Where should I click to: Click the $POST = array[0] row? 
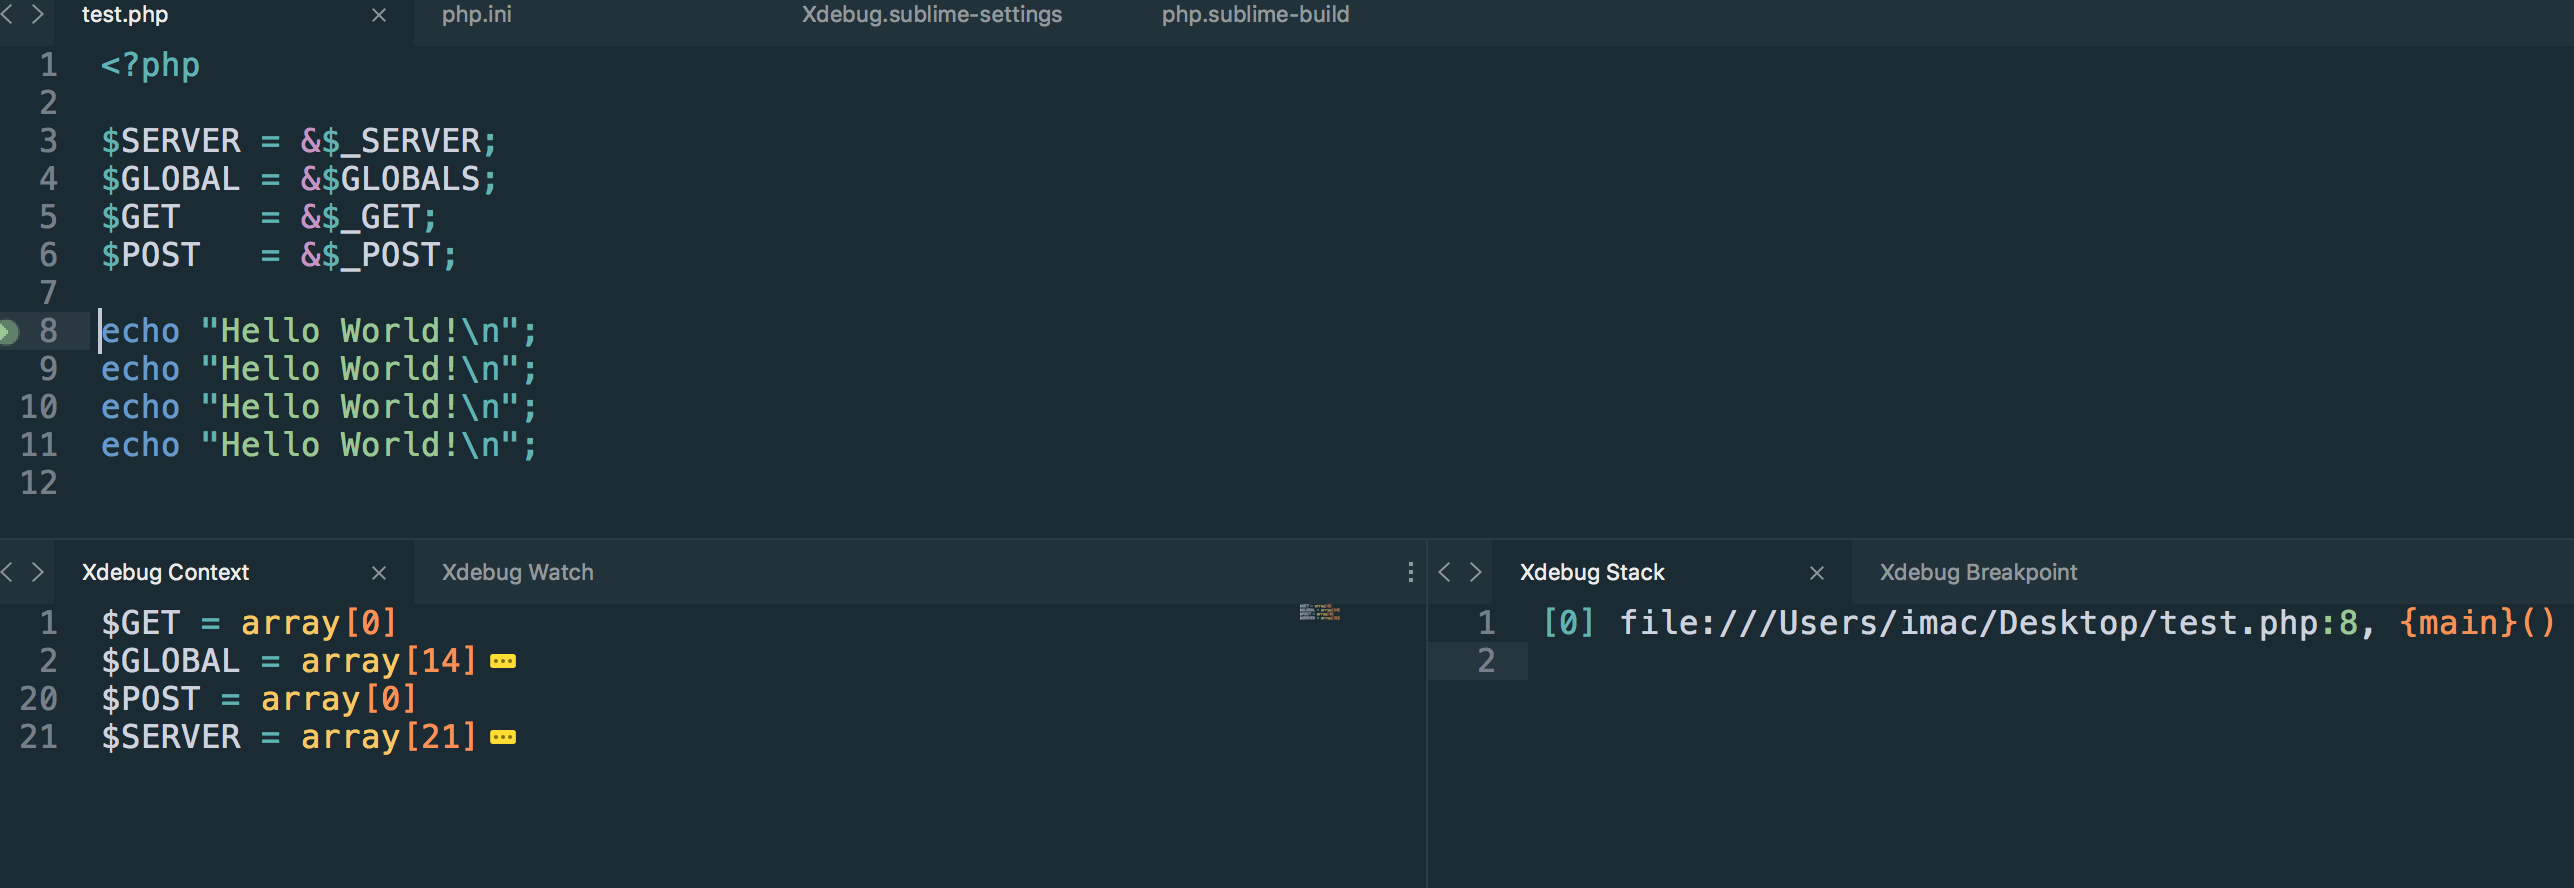click(x=259, y=699)
